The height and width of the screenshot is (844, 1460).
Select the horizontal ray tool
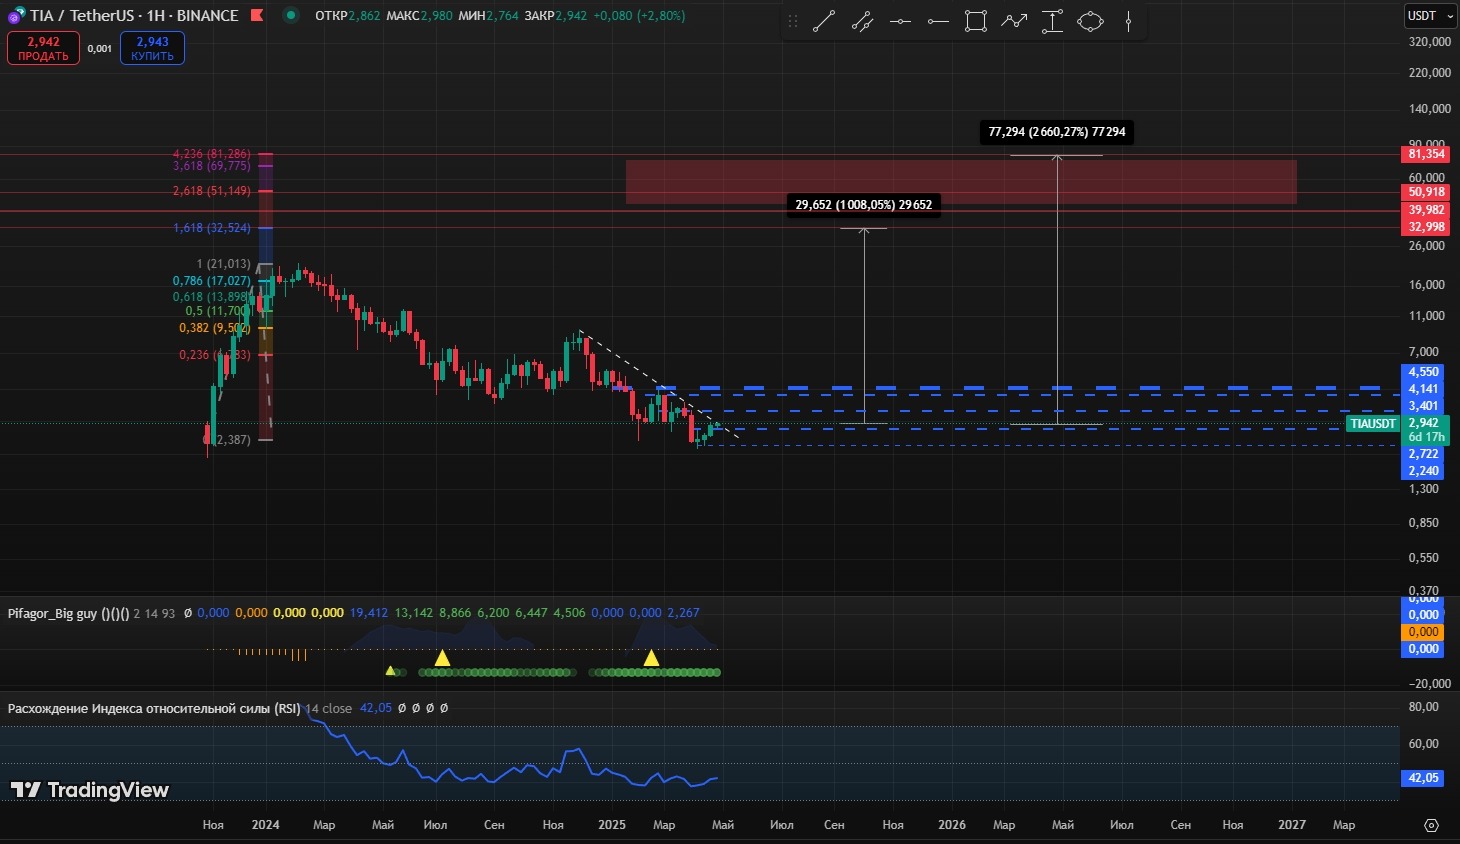[x=938, y=21]
